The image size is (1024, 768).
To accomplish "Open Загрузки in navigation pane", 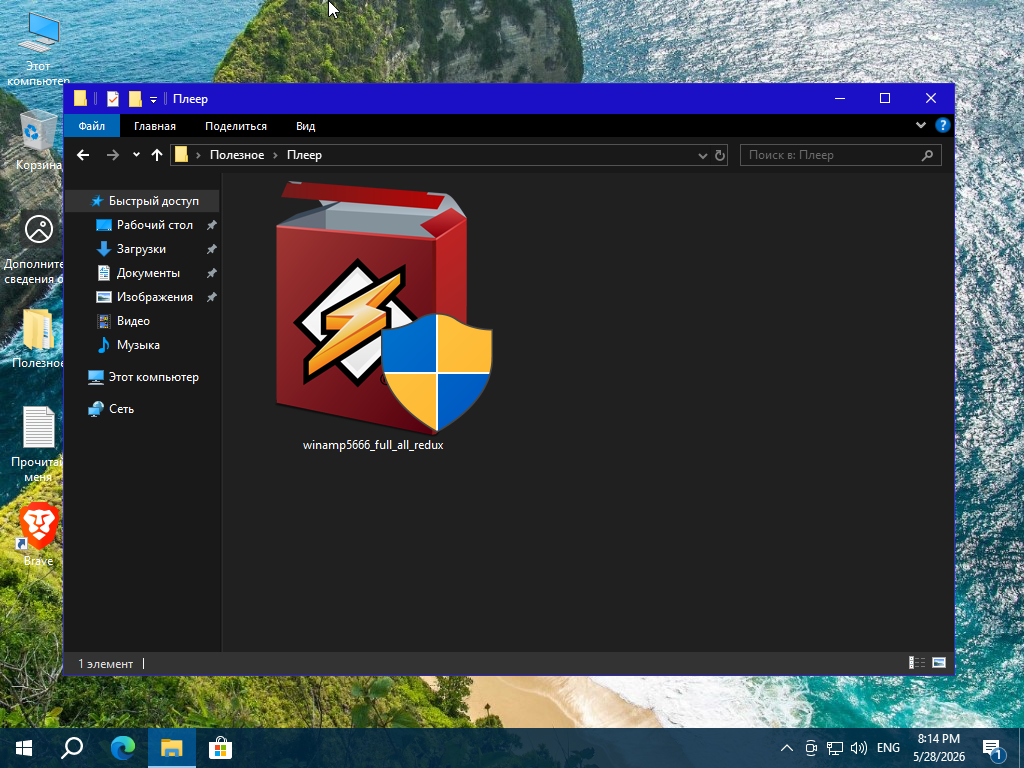I will (141, 249).
